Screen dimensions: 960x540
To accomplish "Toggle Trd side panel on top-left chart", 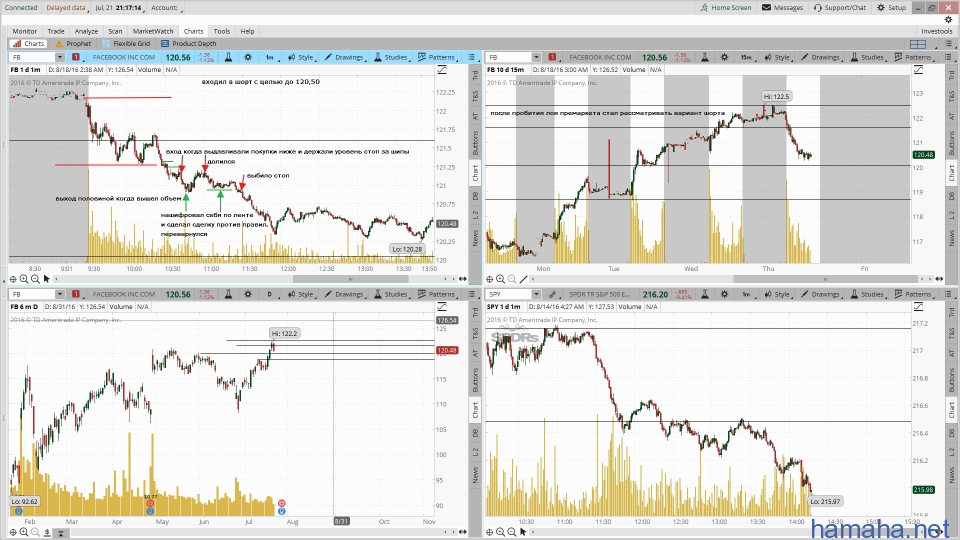I will tap(475, 75).
